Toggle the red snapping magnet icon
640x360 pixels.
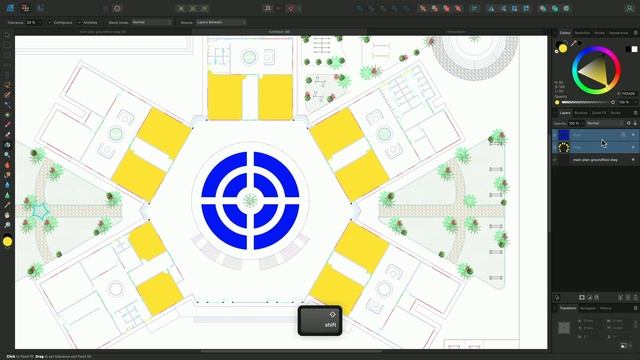click(291, 8)
